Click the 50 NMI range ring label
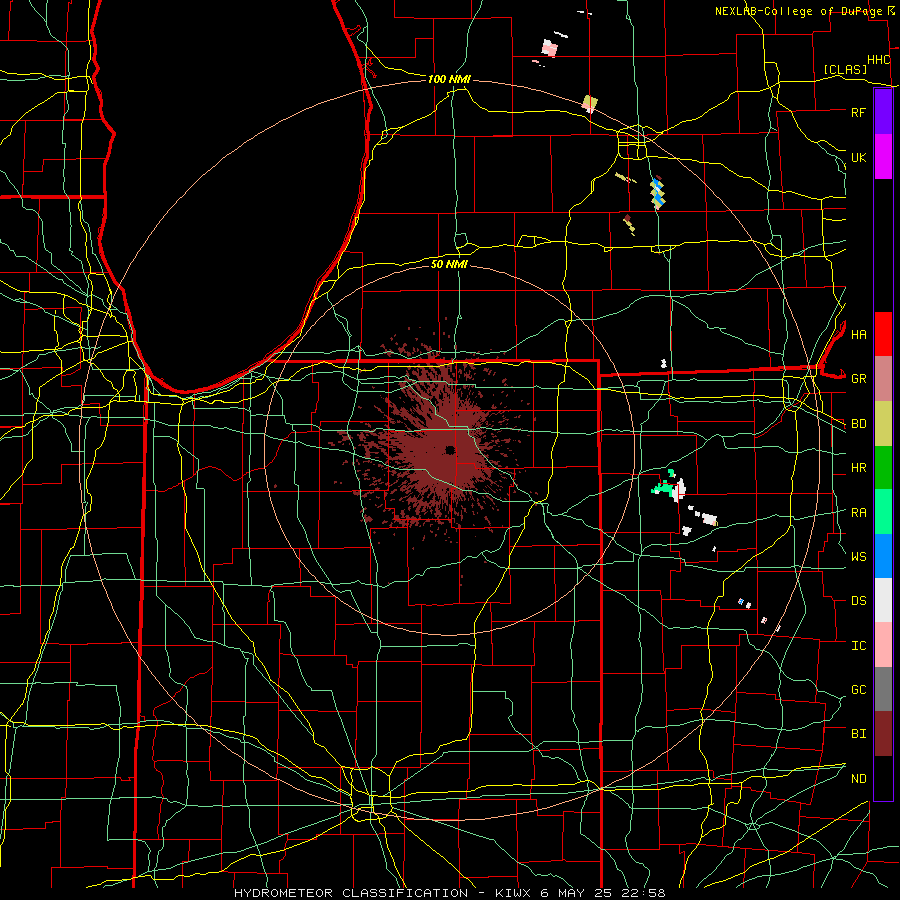Image resolution: width=900 pixels, height=900 pixels. click(x=449, y=265)
